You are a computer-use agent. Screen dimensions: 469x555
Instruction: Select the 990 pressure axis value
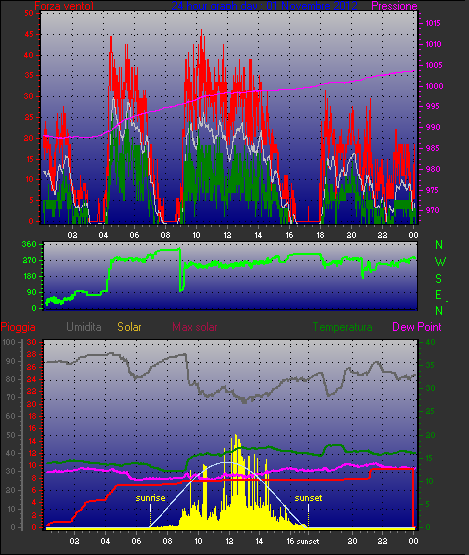pos(432,127)
